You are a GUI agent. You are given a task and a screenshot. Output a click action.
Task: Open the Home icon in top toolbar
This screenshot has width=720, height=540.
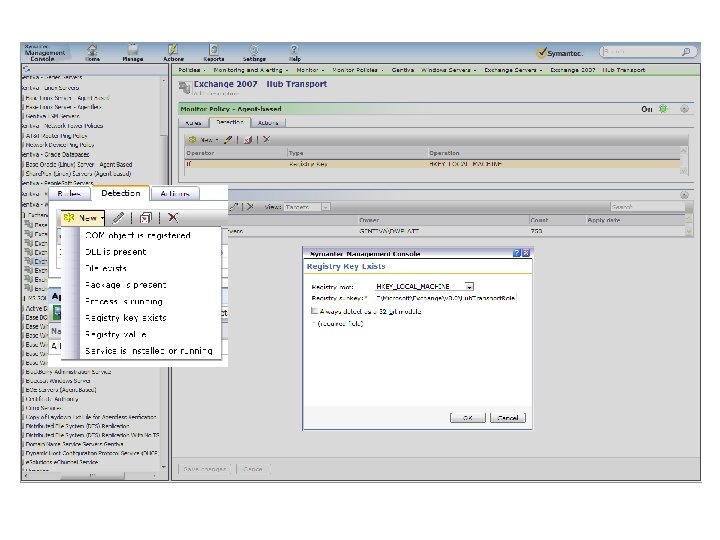pos(92,53)
